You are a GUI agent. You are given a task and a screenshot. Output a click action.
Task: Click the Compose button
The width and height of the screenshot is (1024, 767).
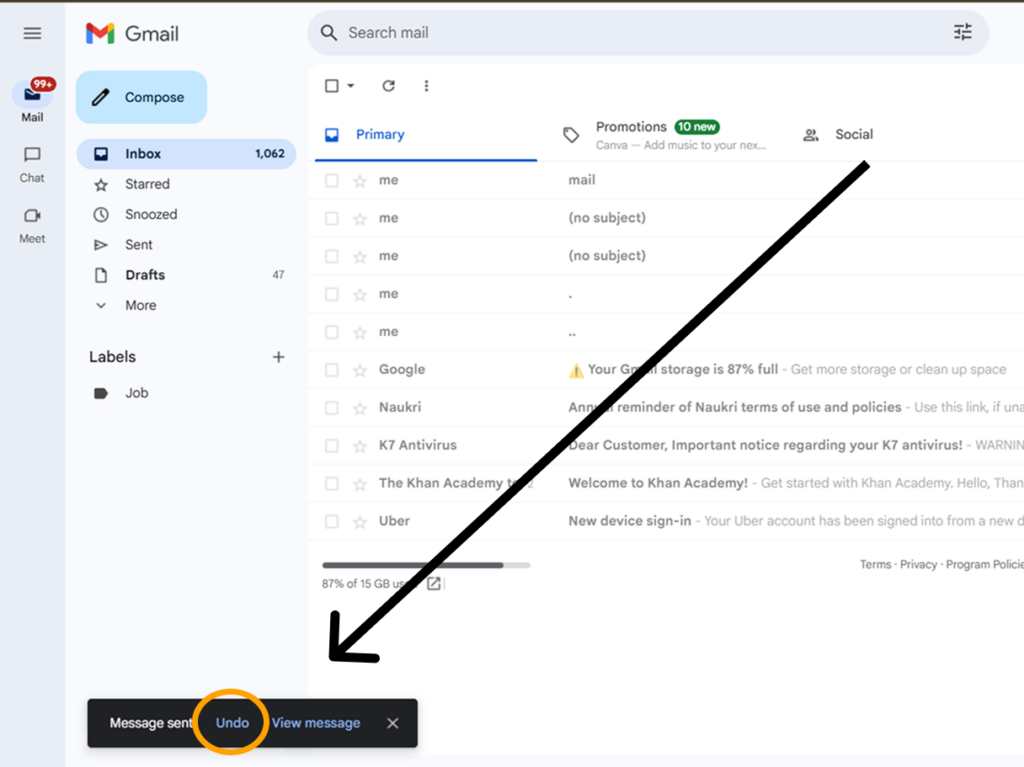[x=142, y=97]
